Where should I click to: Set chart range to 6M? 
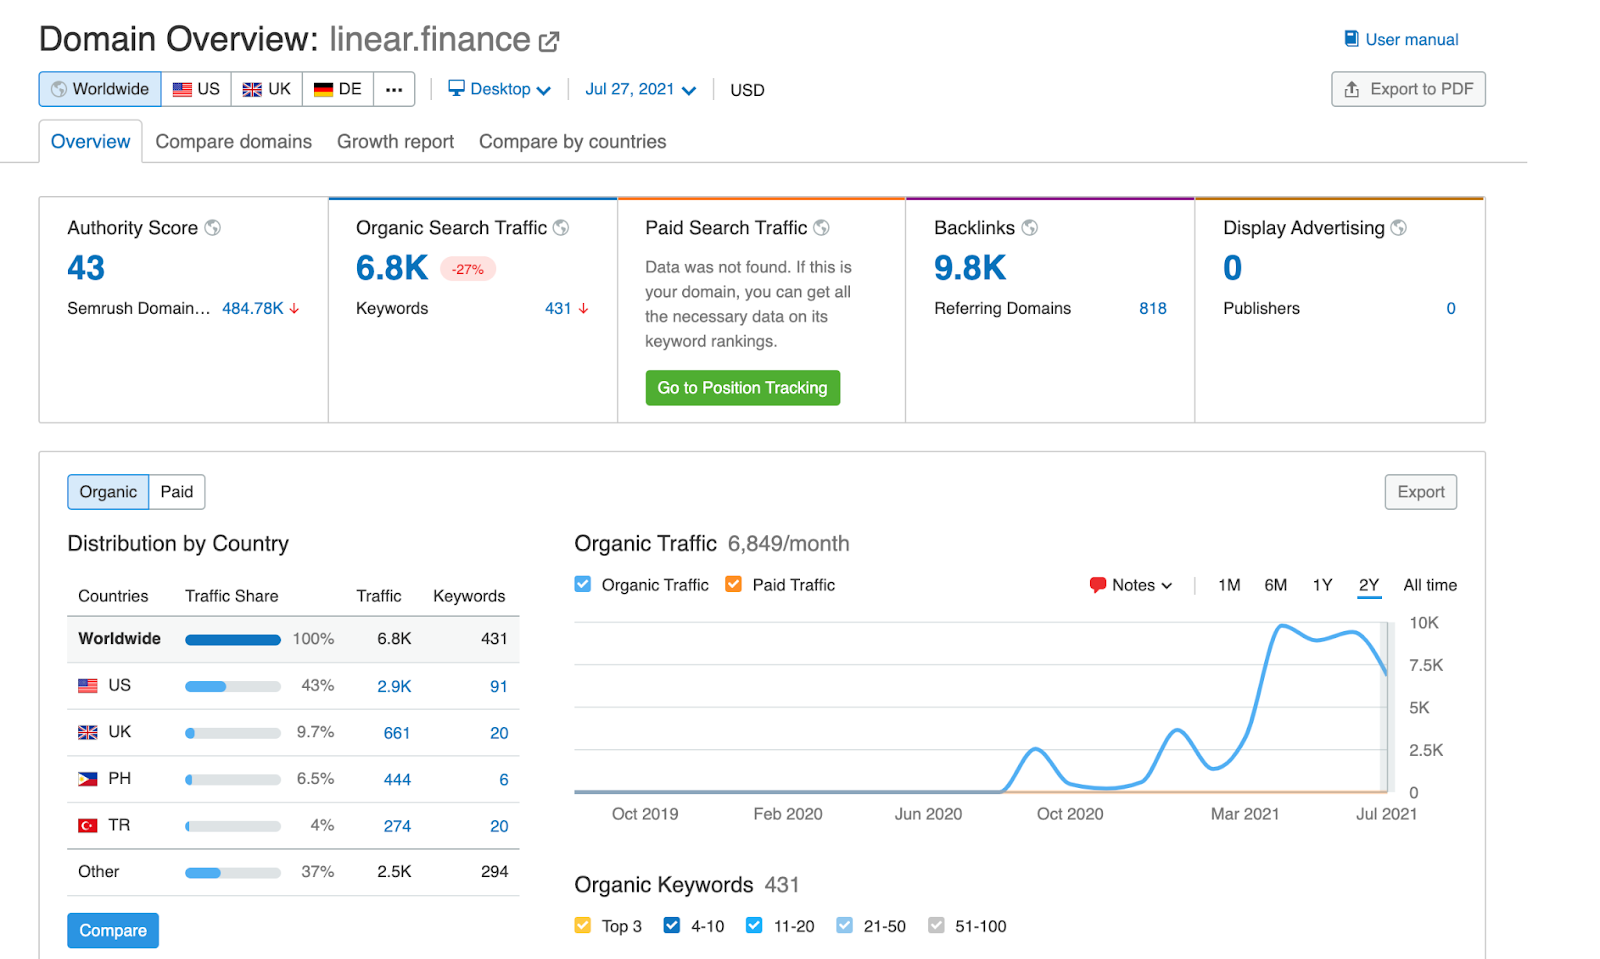click(1275, 585)
